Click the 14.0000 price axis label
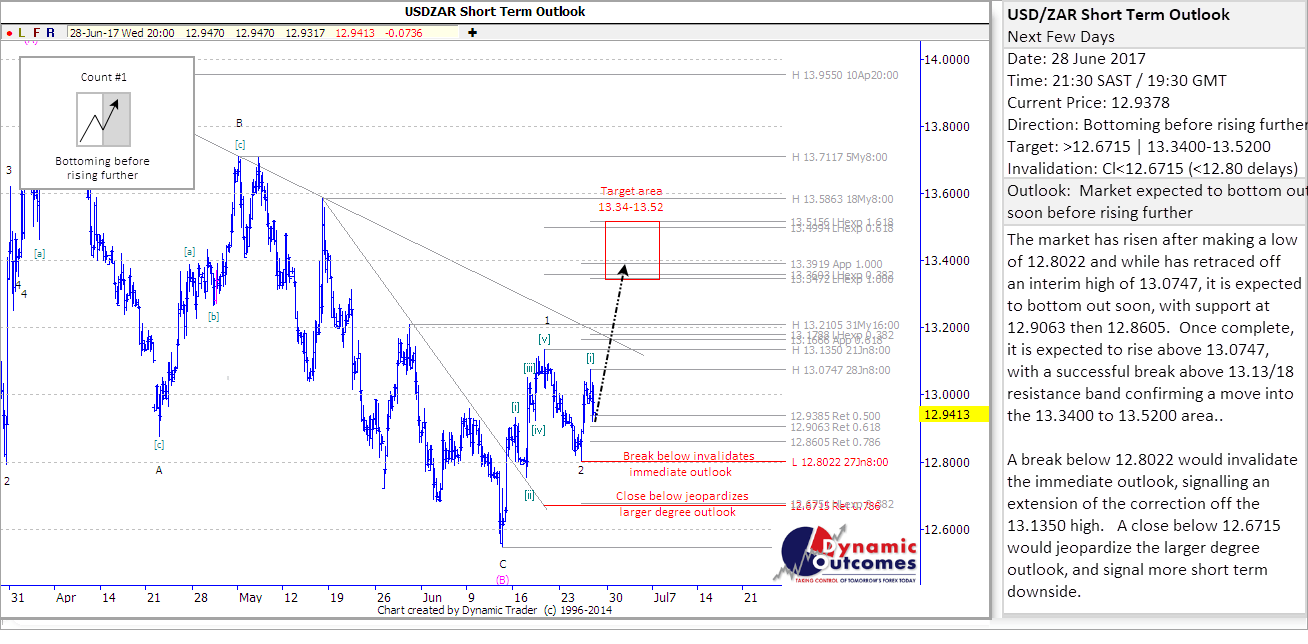 click(947, 59)
